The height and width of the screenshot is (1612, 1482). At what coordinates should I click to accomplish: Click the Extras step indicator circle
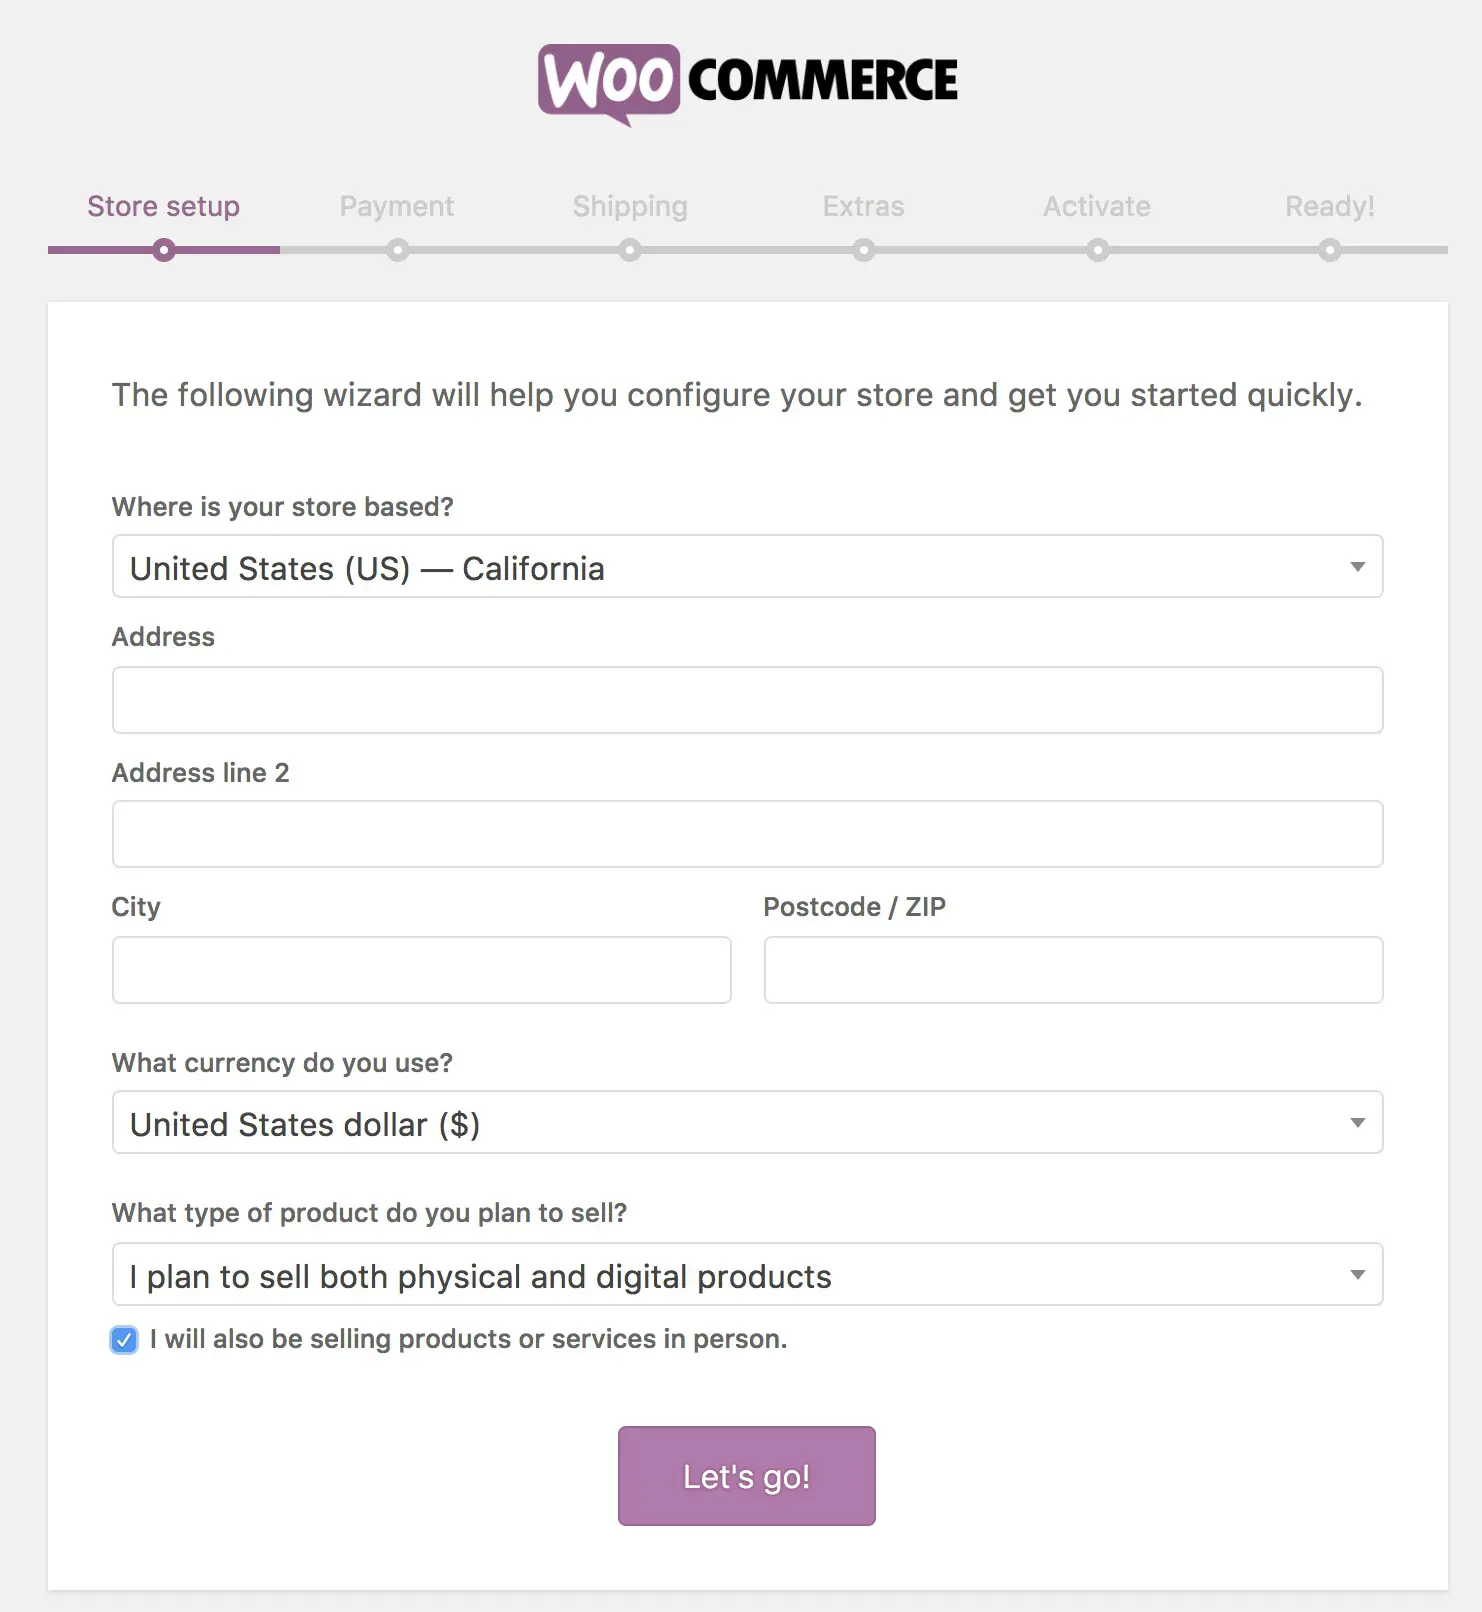point(863,250)
